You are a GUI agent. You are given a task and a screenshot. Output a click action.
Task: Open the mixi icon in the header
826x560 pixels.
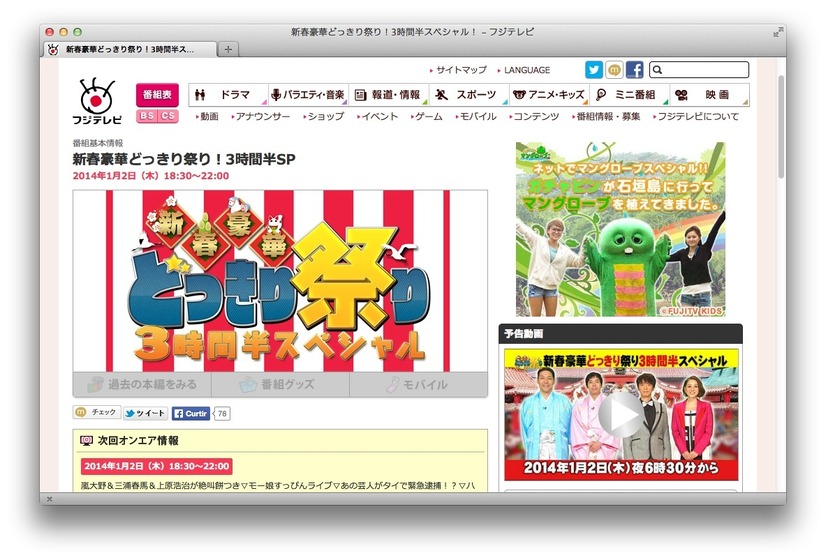point(614,70)
